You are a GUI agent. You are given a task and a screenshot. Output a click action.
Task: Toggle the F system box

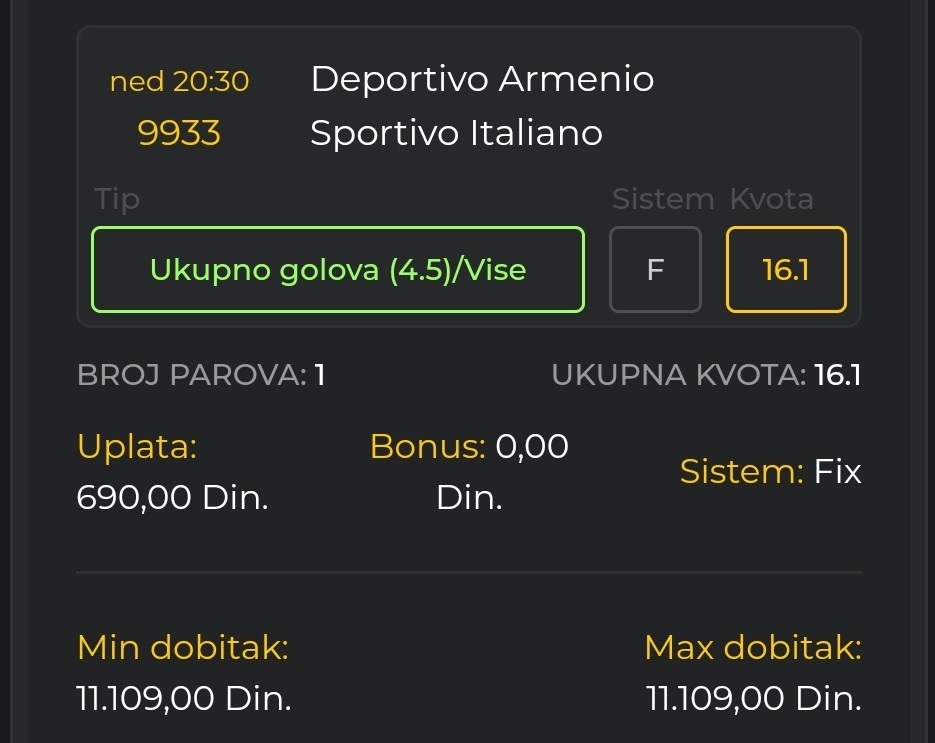click(x=655, y=269)
